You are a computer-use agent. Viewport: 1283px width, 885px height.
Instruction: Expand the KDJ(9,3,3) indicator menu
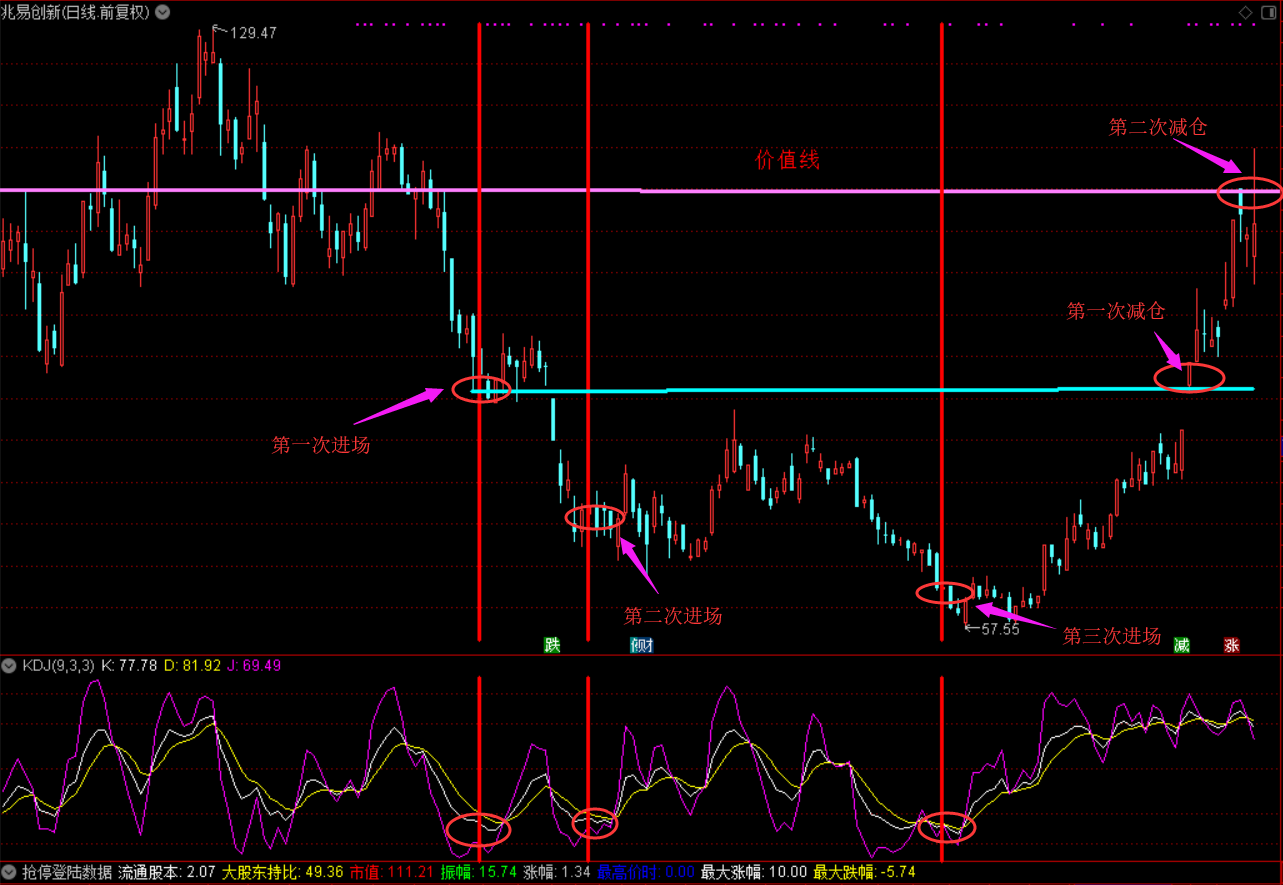(9, 666)
